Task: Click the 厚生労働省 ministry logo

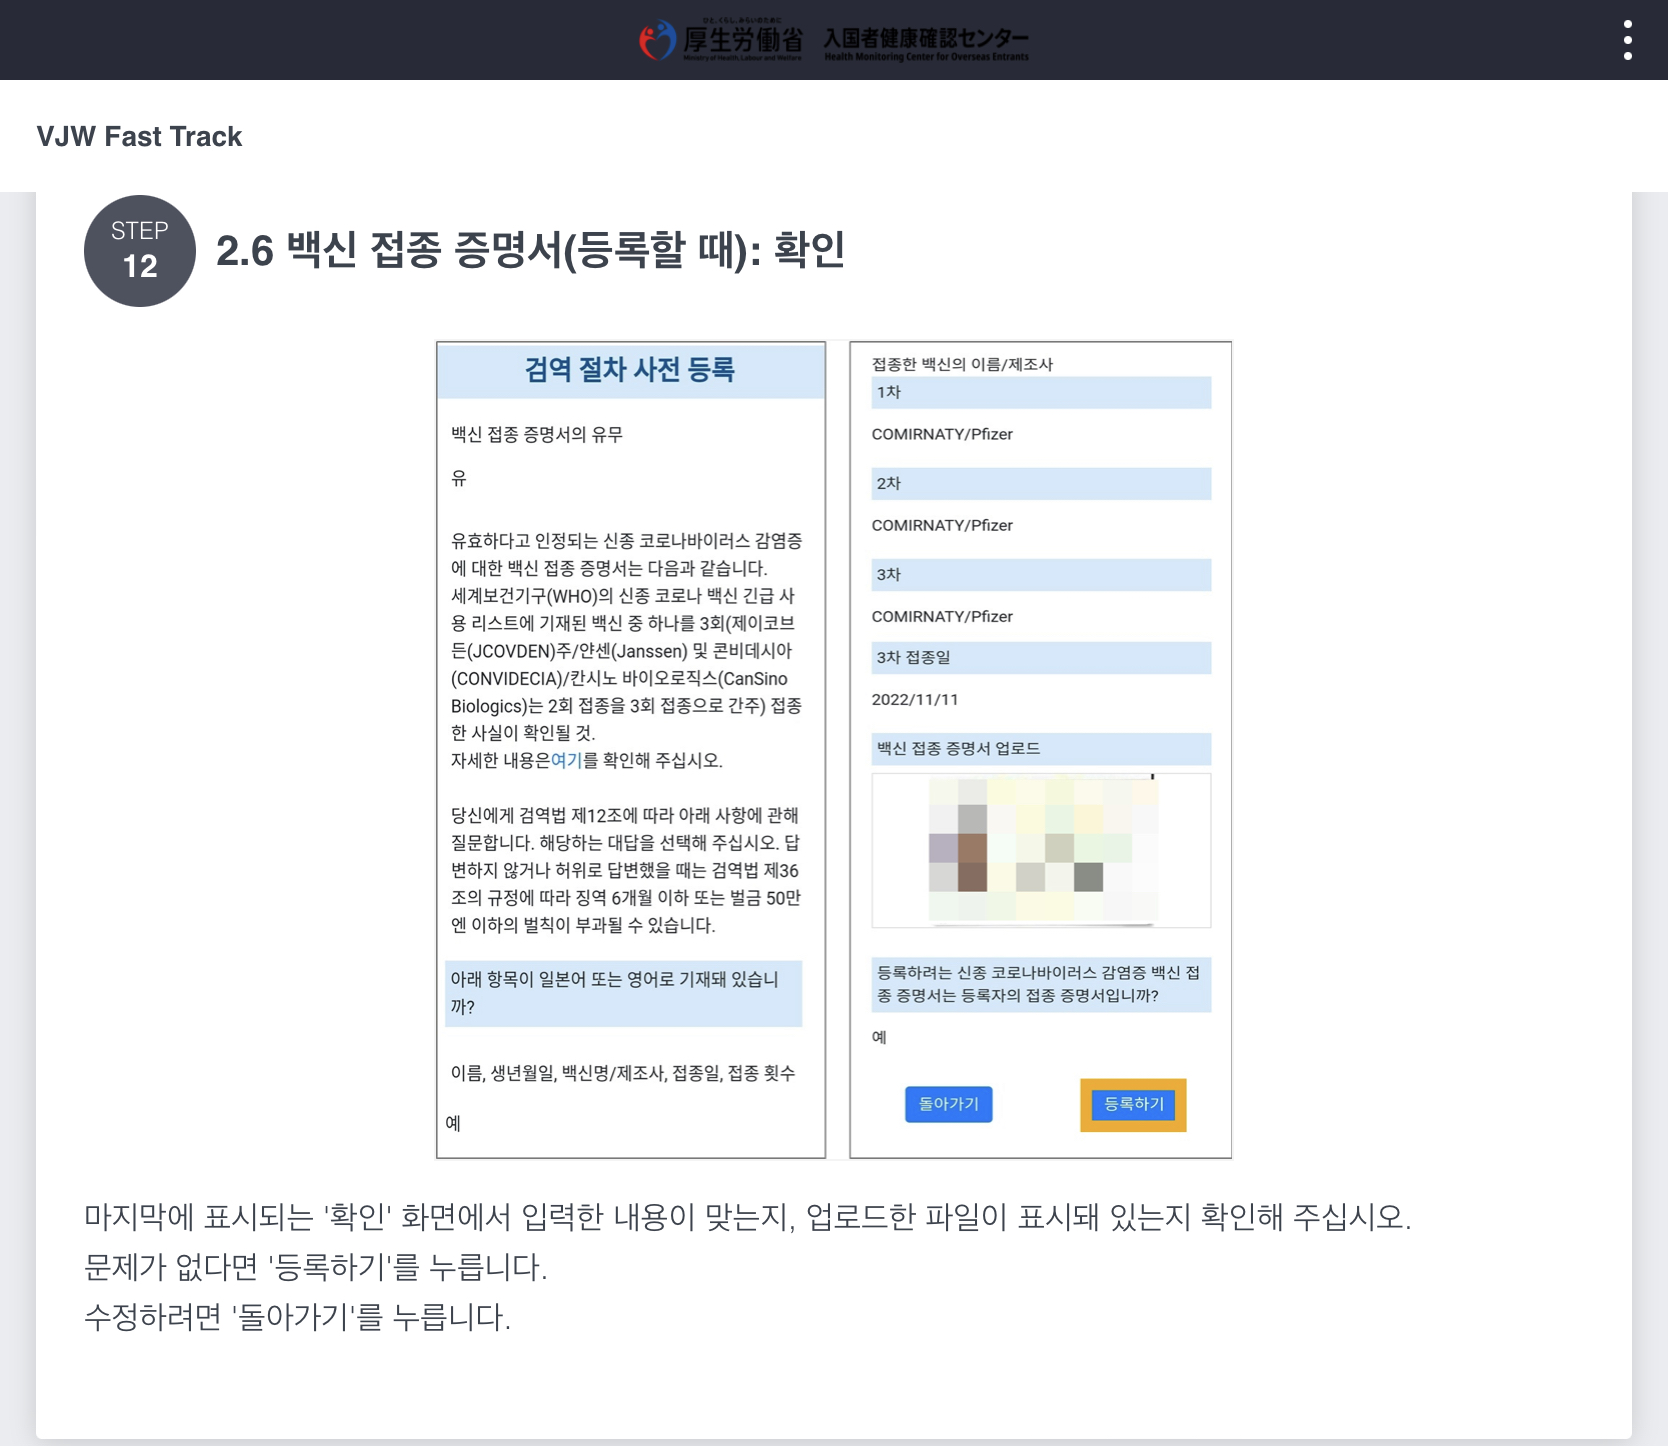Action: pyautogui.click(x=722, y=40)
